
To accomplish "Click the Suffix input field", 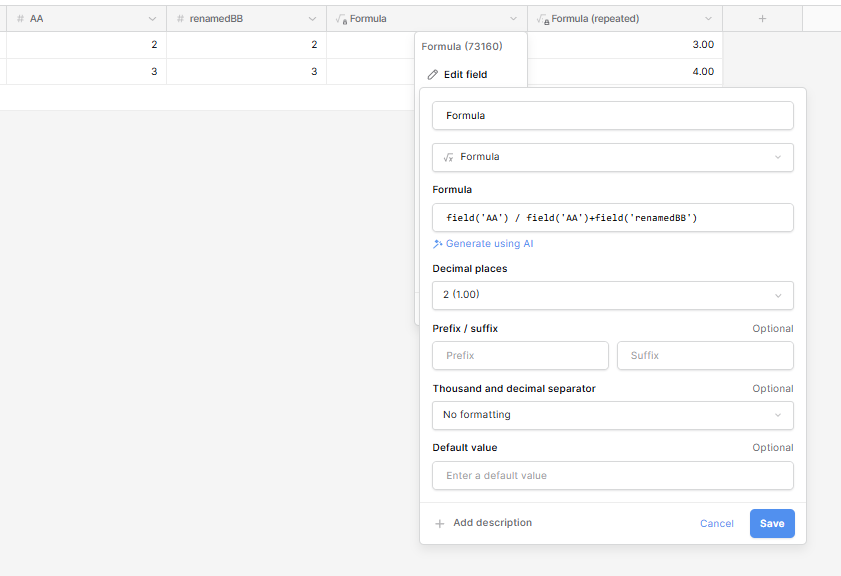I will (x=705, y=356).
